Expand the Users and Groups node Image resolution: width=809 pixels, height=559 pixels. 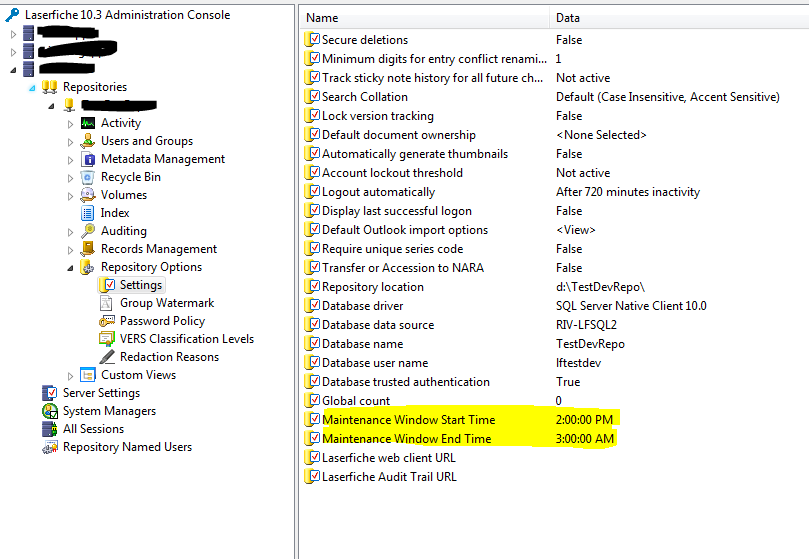[x=70, y=142]
